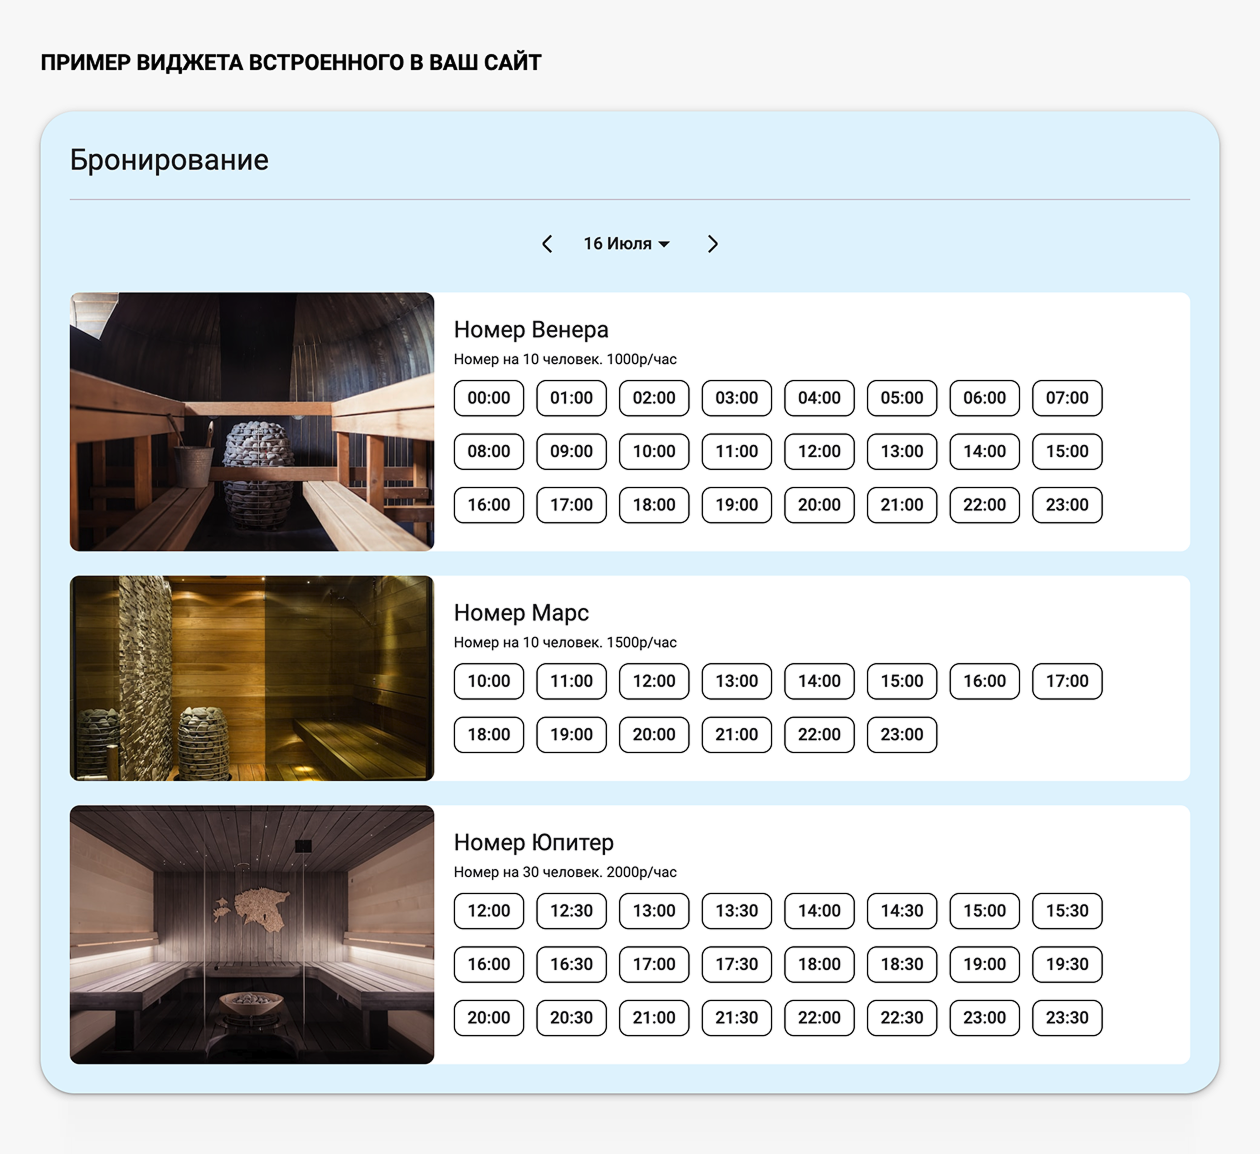Pick 13:00 slot in Номер Юпитер
This screenshot has height=1154, width=1260.
654,911
